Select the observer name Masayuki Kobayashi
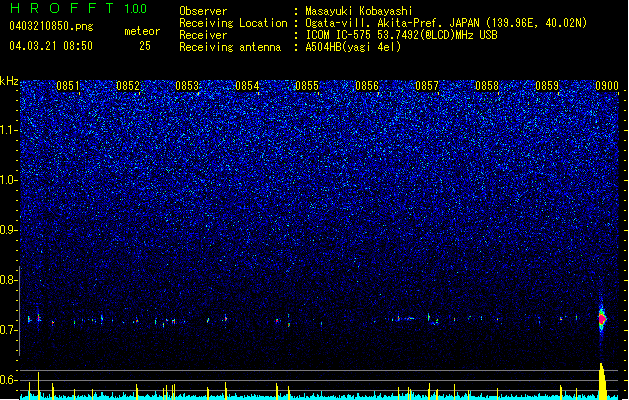 coord(359,11)
